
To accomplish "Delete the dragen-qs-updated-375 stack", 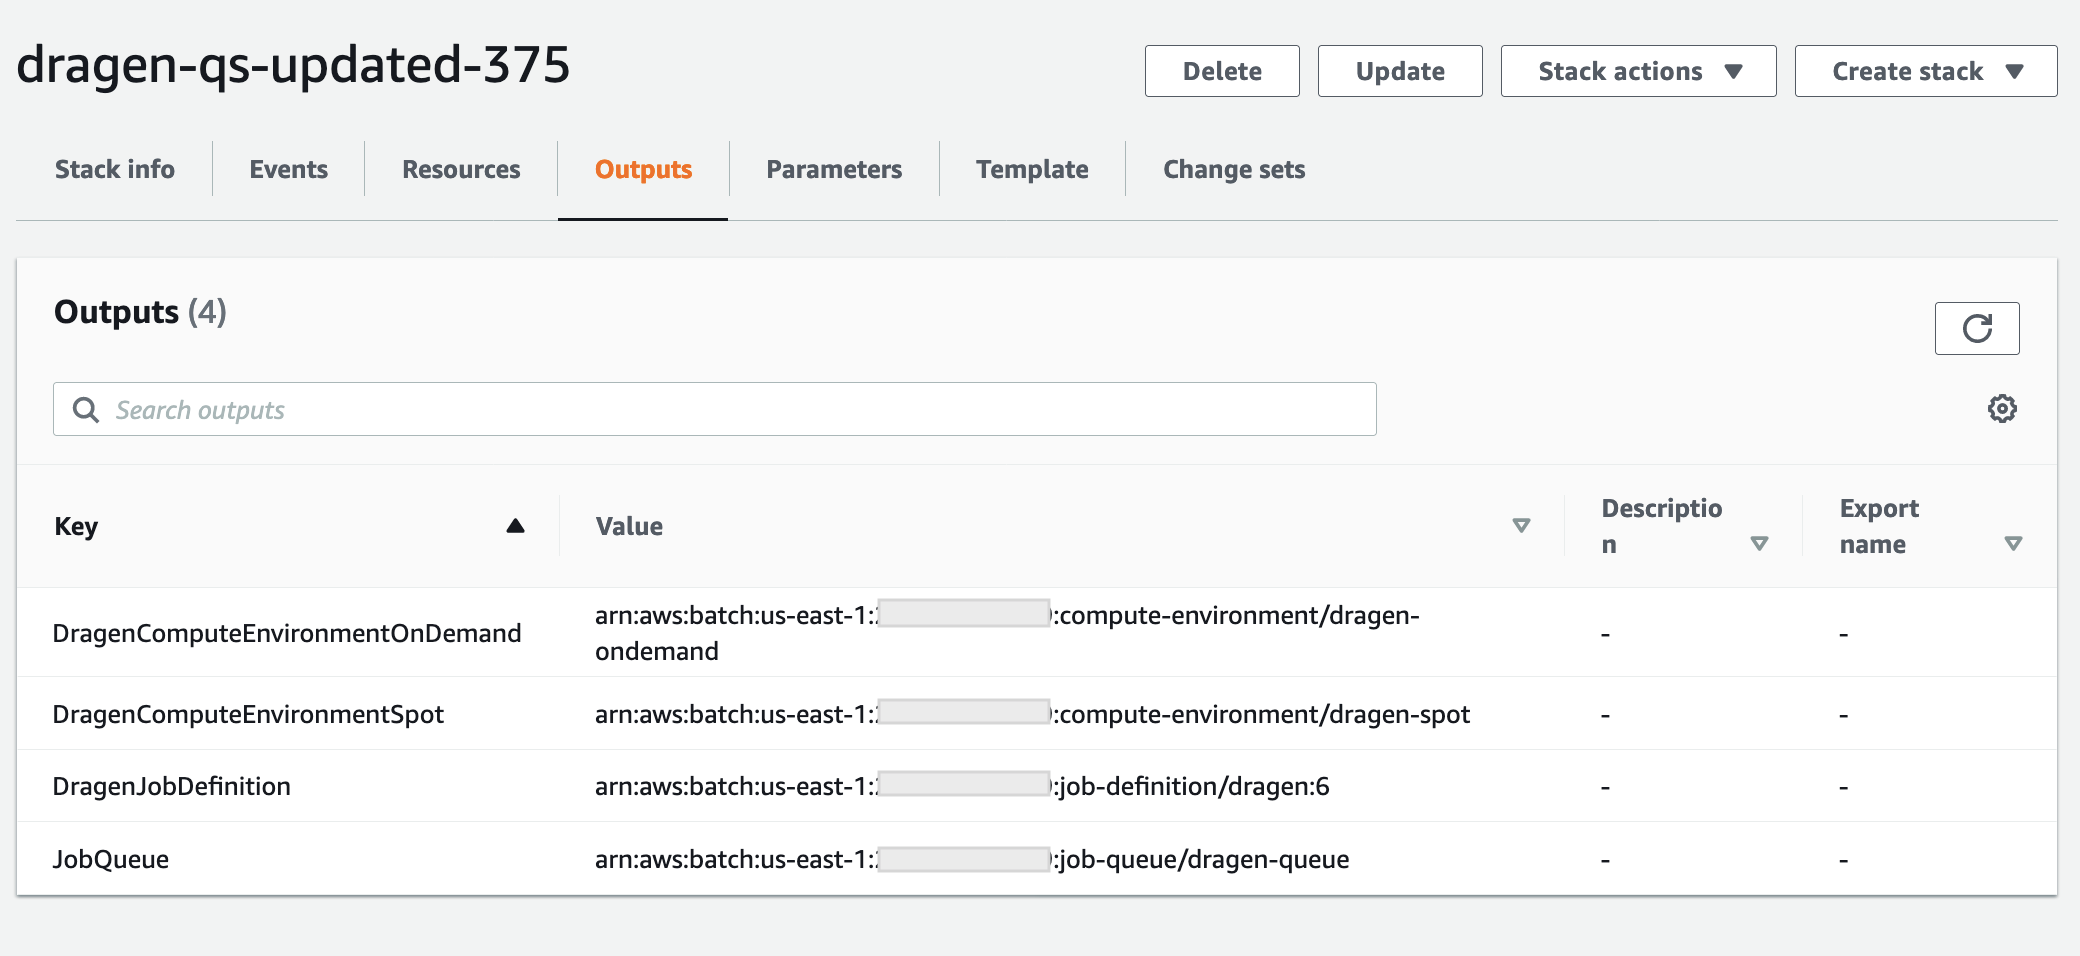I will pos(1222,71).
